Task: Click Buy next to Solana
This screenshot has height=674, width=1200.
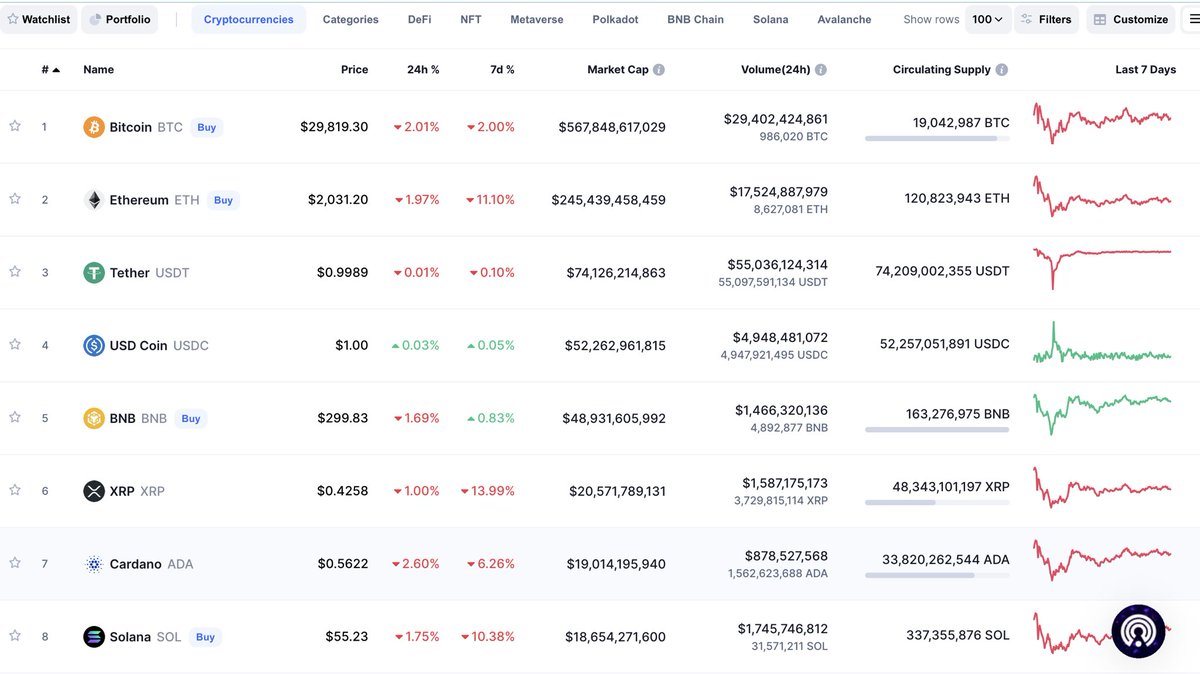Action: click(x=205, y=637)
